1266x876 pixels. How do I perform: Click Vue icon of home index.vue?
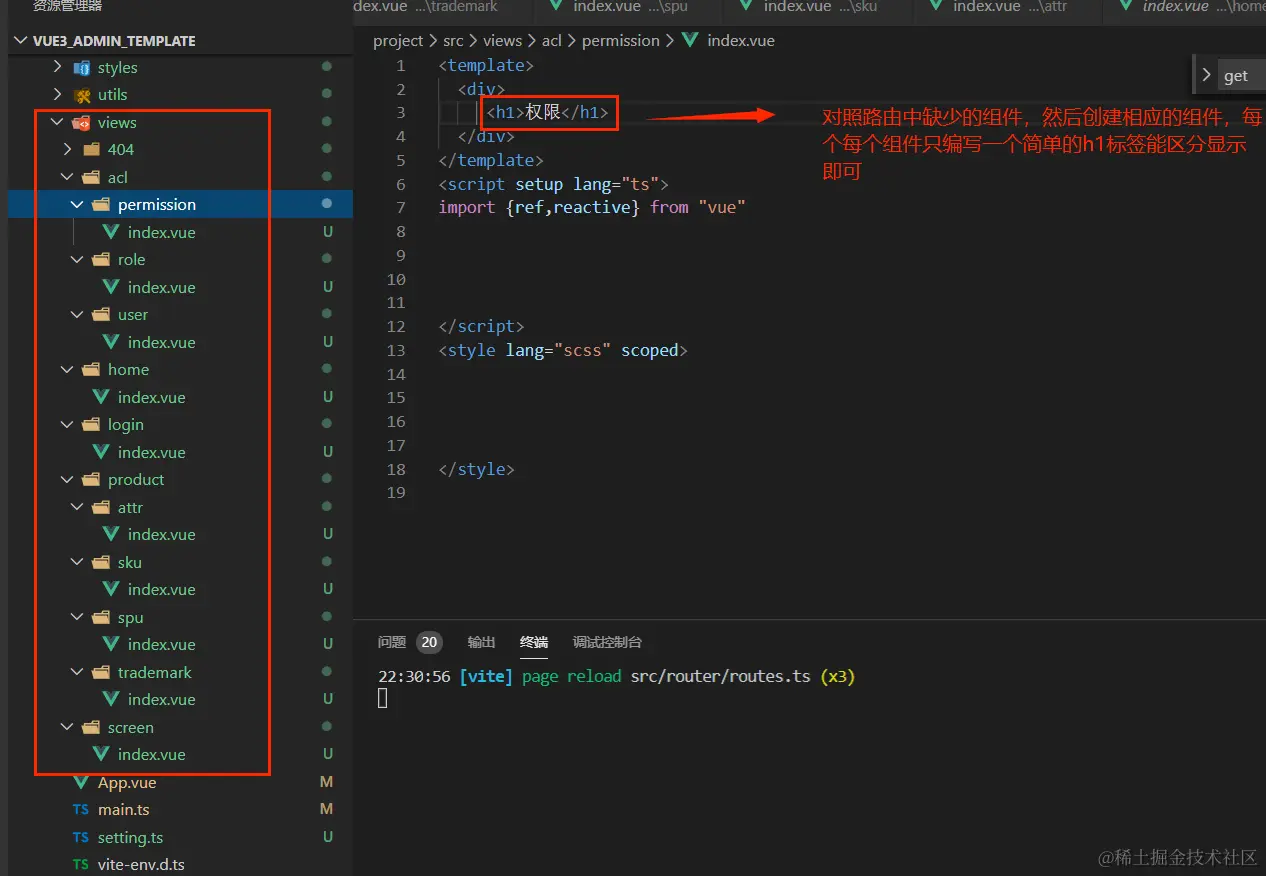pos(101,397)
